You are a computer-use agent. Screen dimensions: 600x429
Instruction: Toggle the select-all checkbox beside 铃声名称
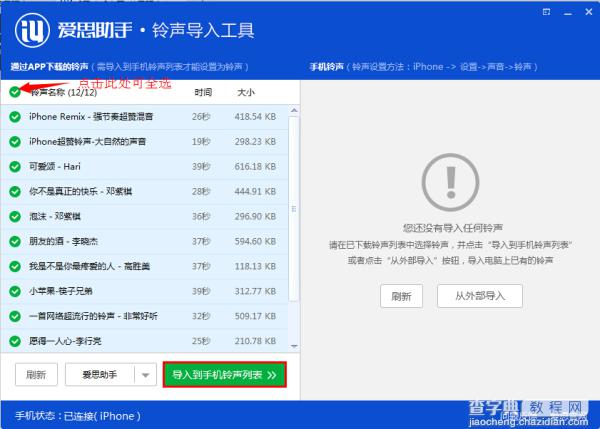[15, 92]
